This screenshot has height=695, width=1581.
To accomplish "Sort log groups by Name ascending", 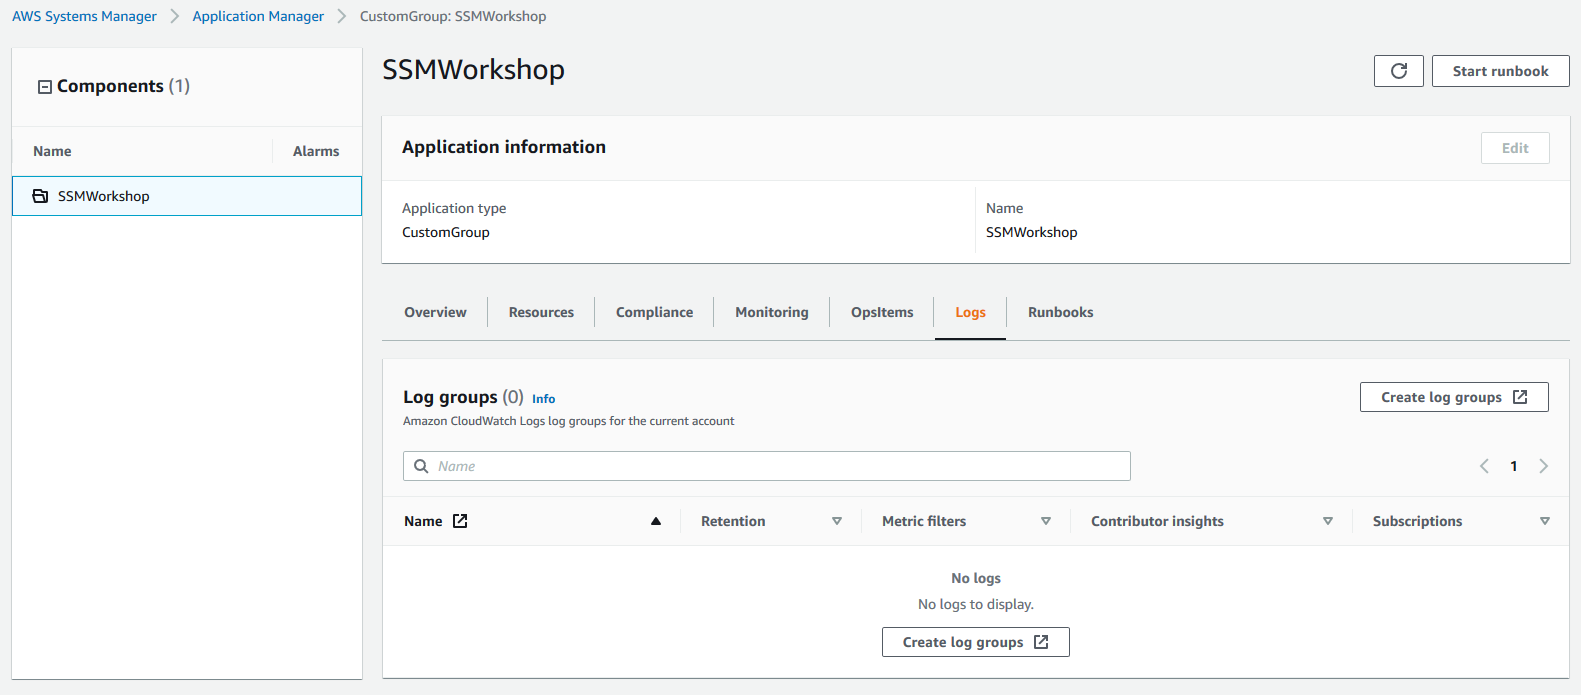I will tap(656, 521).
